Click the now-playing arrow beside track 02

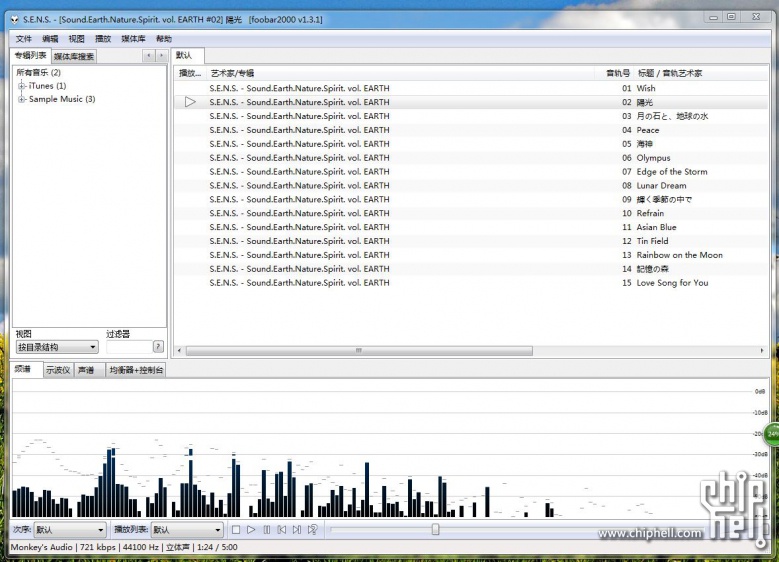click(x=190, y=102)
